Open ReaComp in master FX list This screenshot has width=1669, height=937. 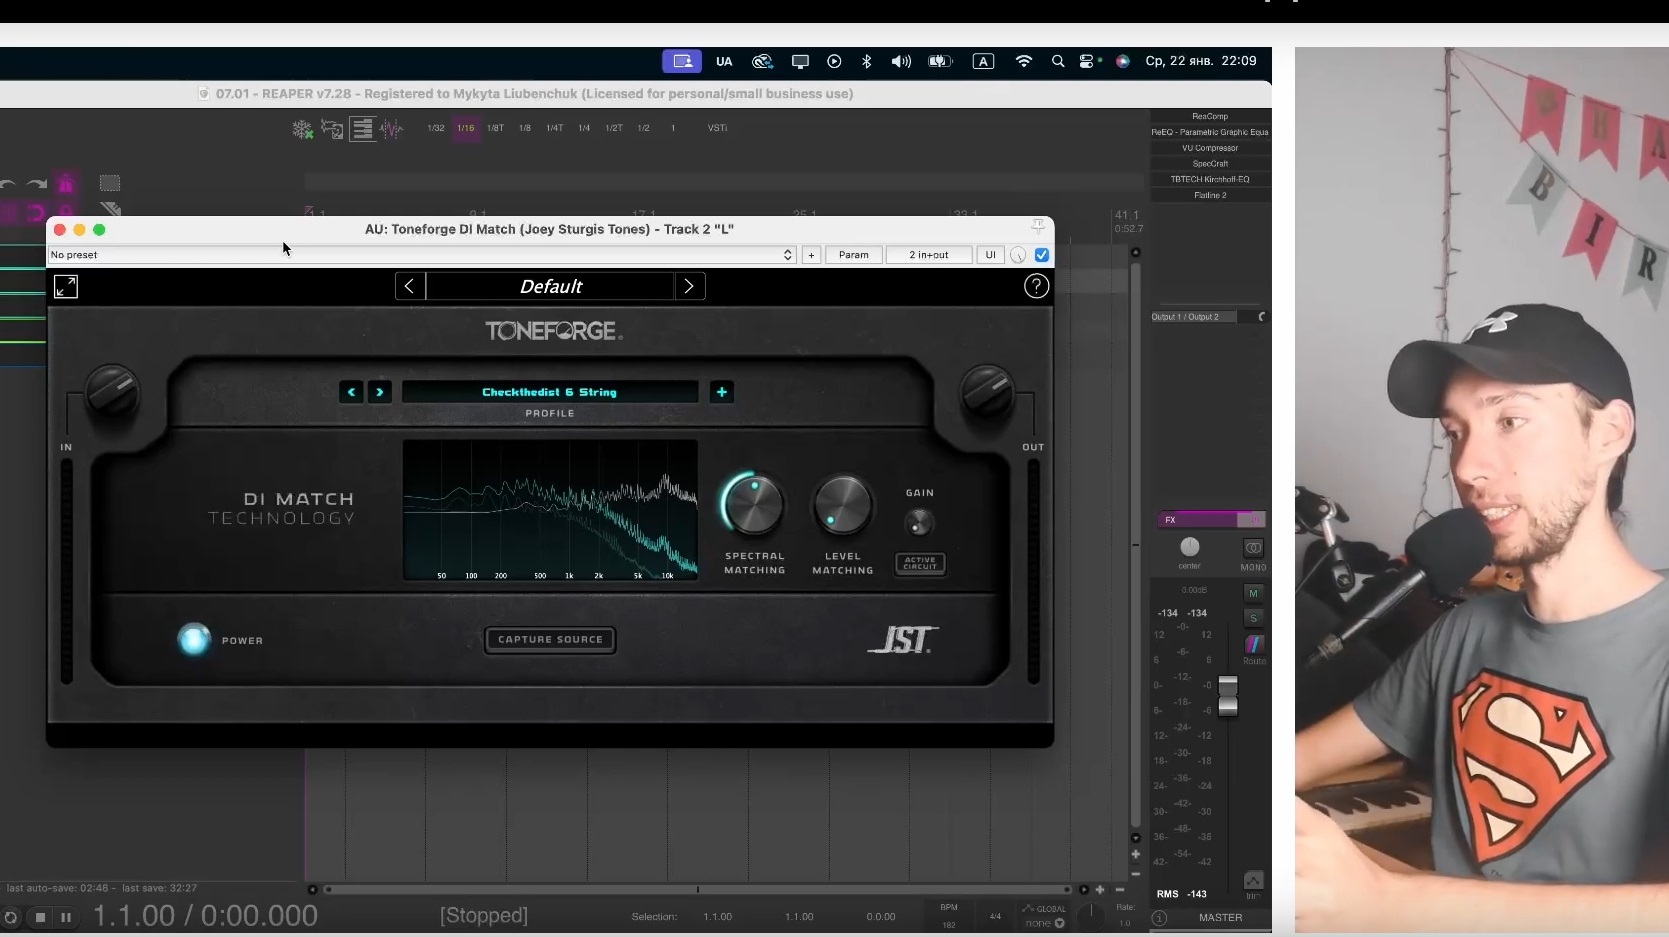[x=1210, y=116]
